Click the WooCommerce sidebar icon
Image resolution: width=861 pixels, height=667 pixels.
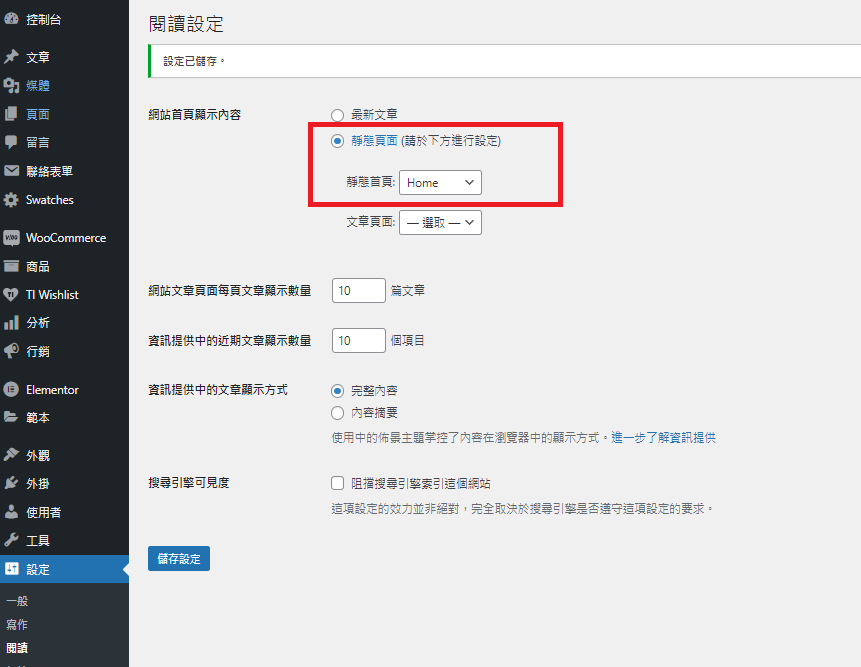coord(11,238)
